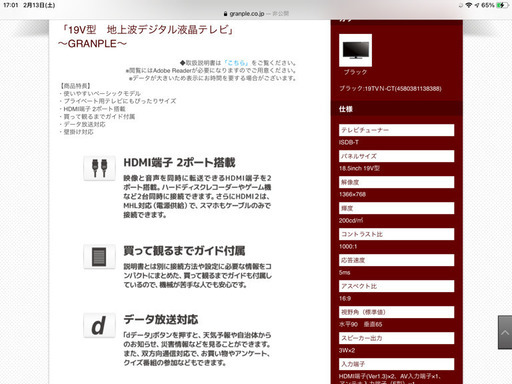Viewport: 512px width, 384px height.
Task: Tap the Wi-Fi status icon
Action: (x=469, y=5)
